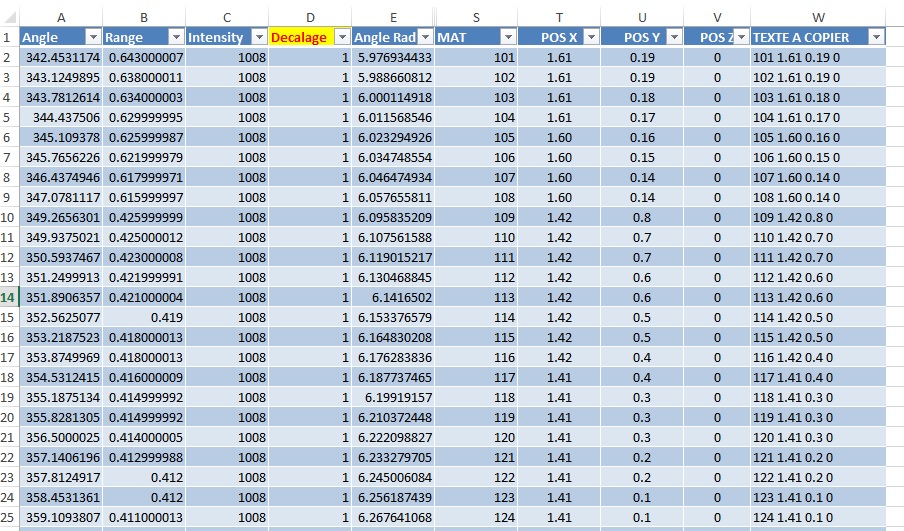Select Intensity cell 1008 in row 2
This screenshot has height=531, width=904.
click(227, 58)
